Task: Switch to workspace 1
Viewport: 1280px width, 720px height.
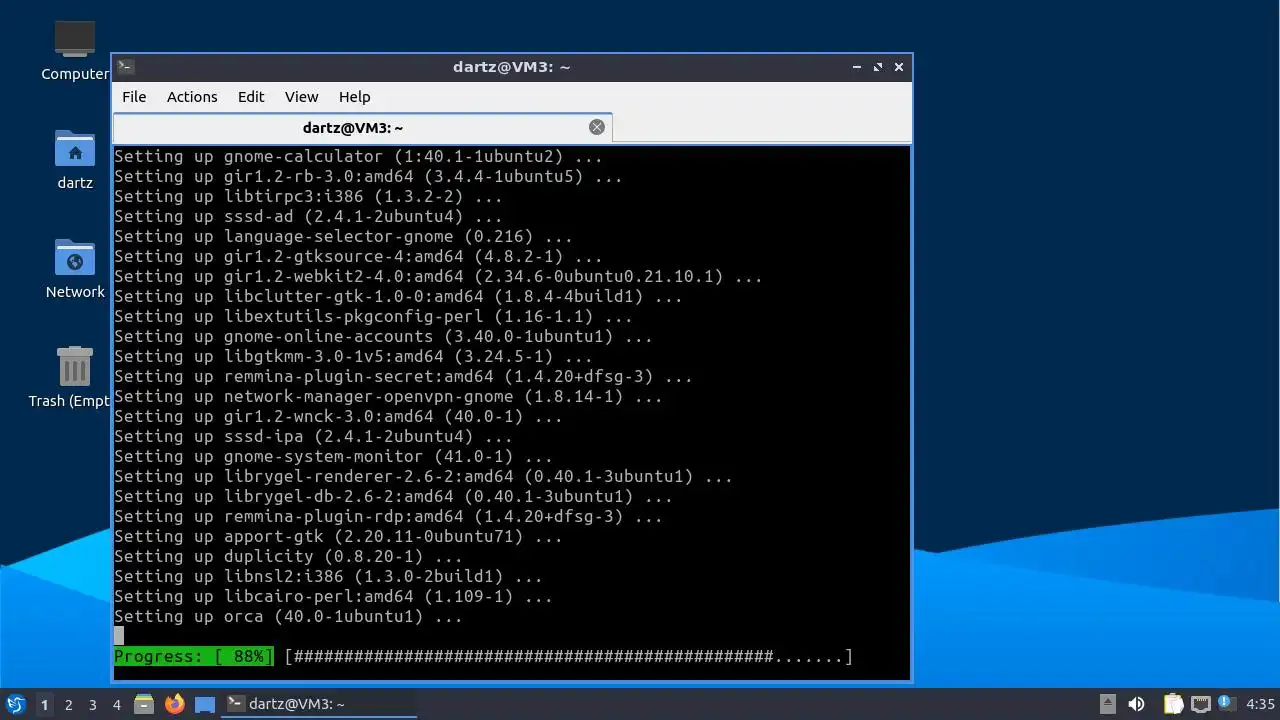Action: (x=44, y=705)
